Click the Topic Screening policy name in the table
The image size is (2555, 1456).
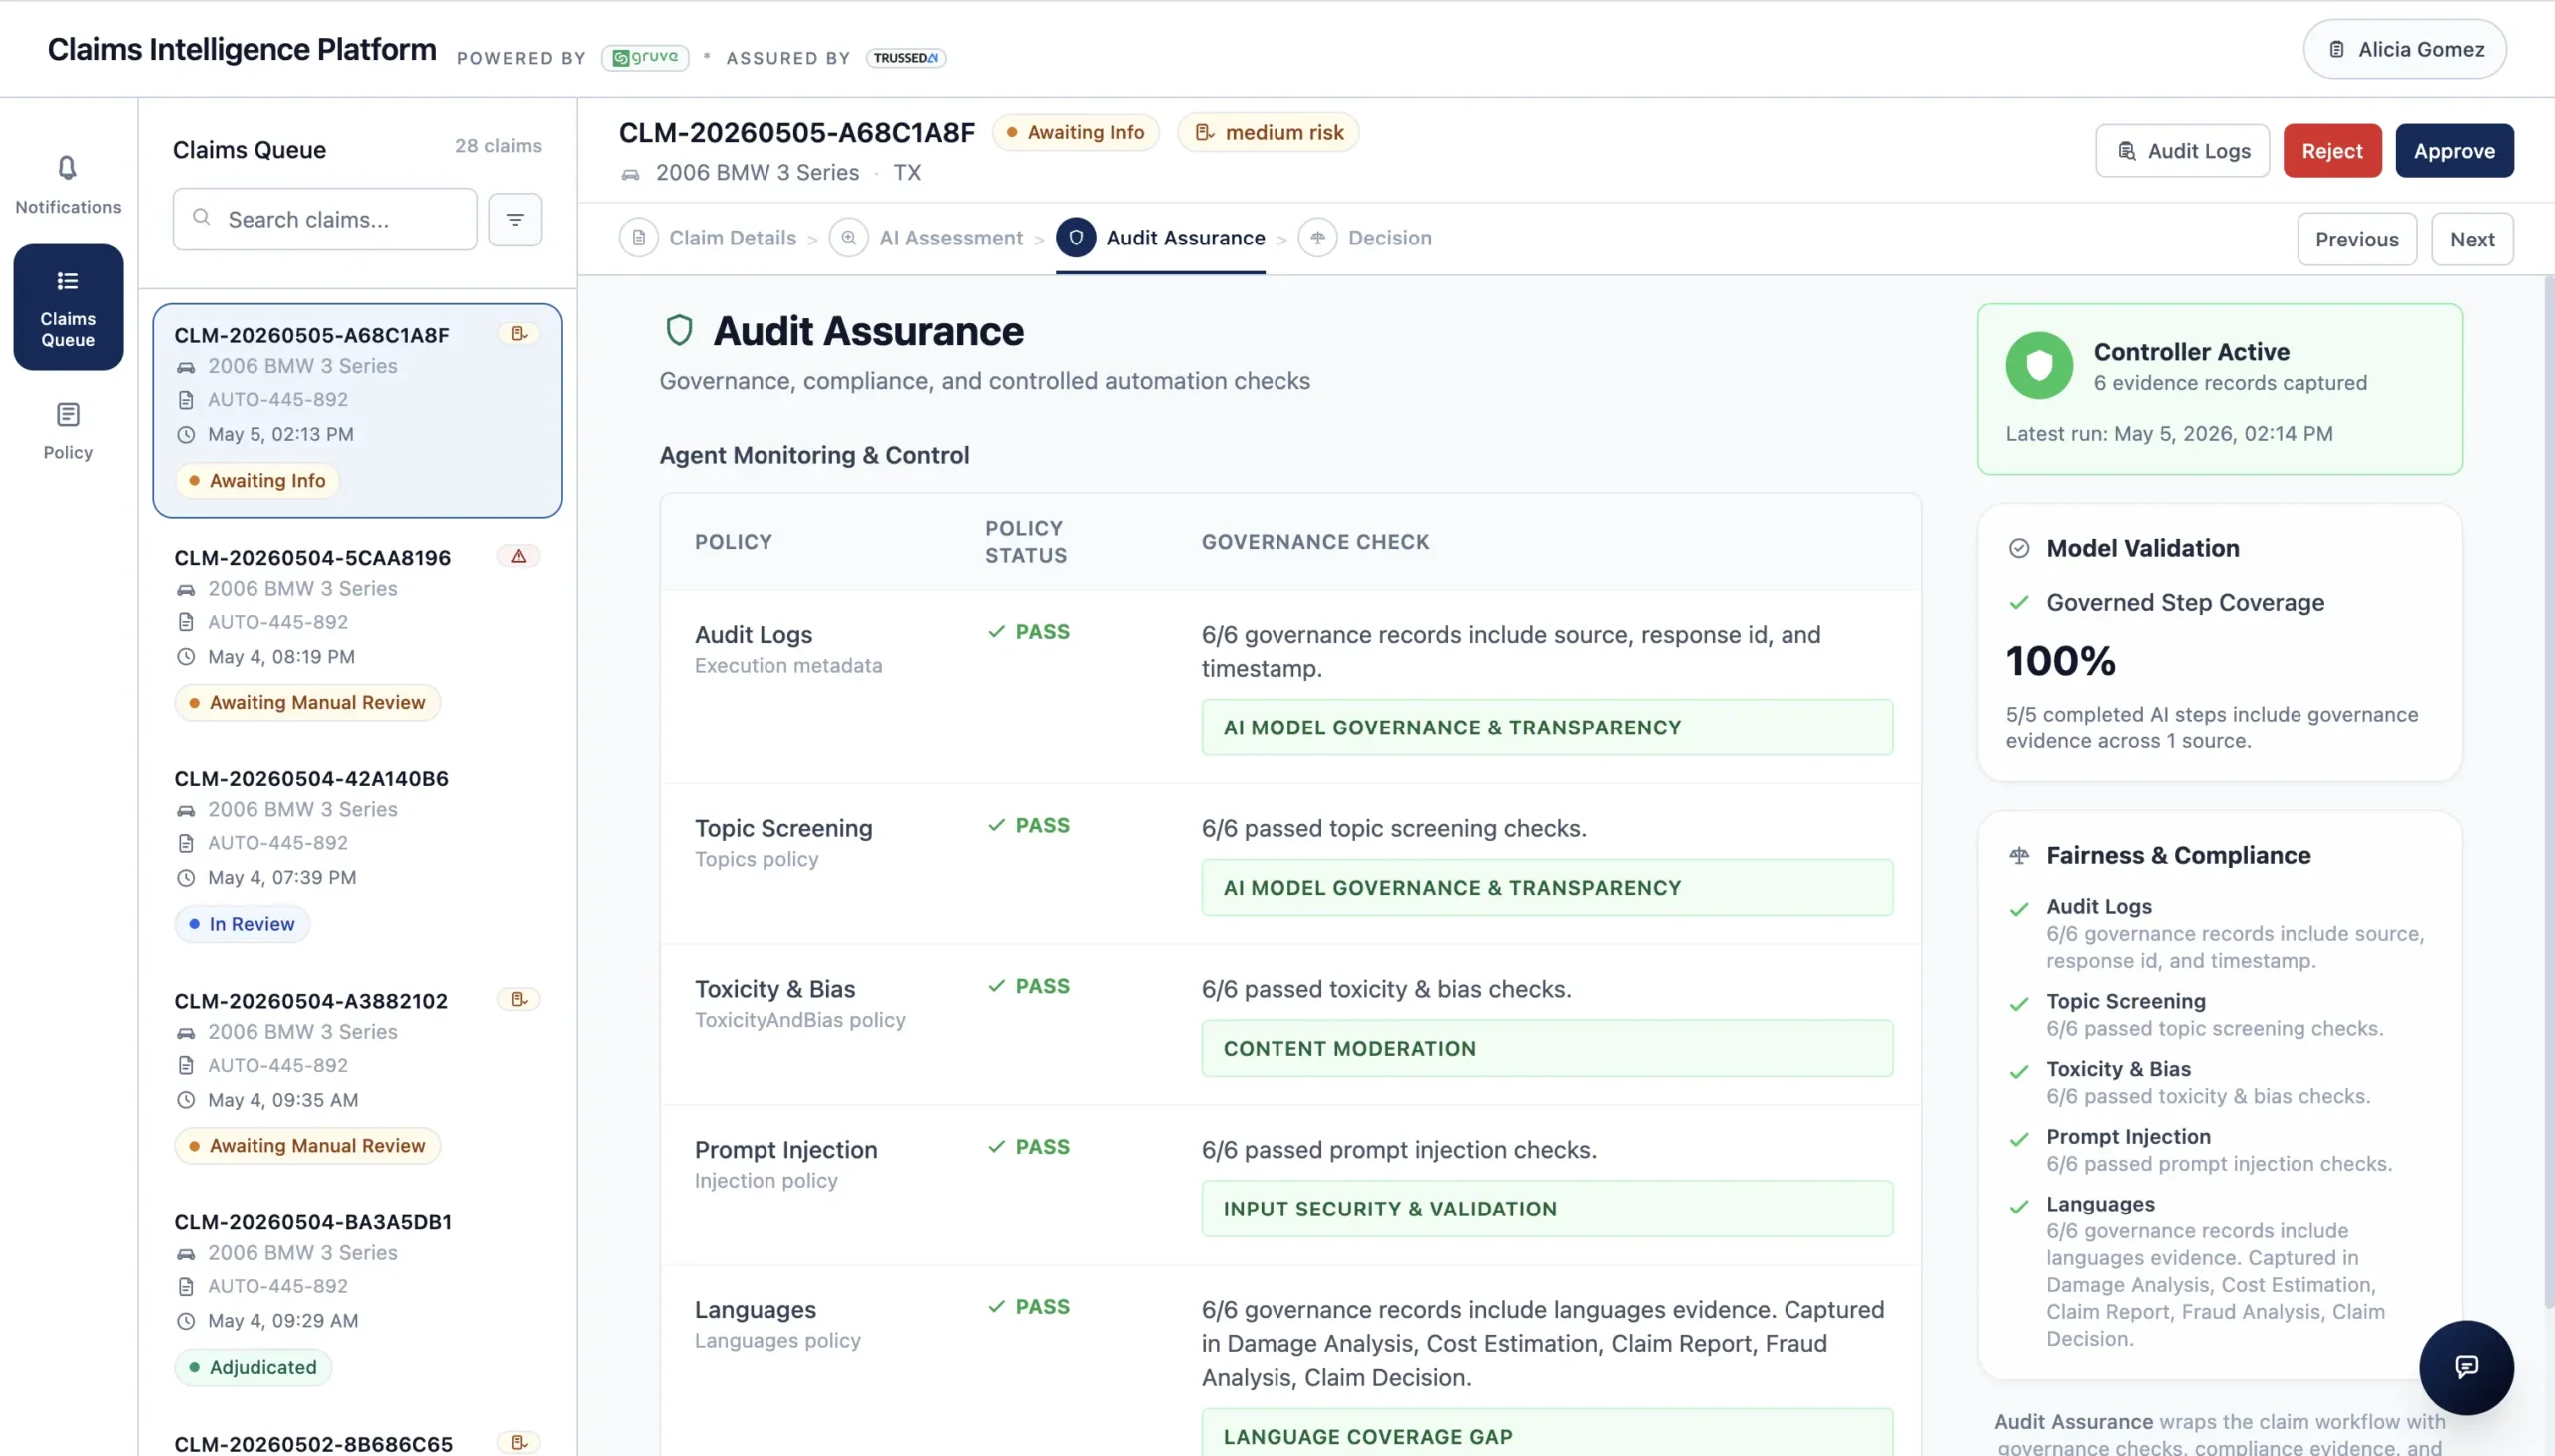[783, 828]
